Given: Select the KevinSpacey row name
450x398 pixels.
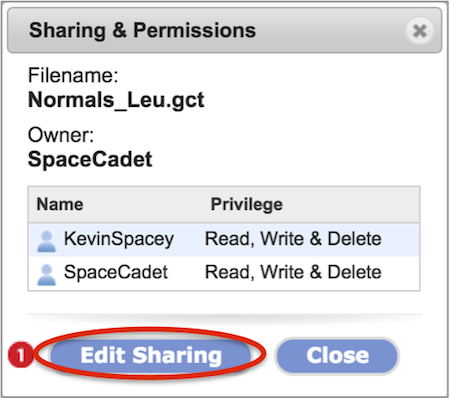Looking at the screenshot, I should (119, 239).
